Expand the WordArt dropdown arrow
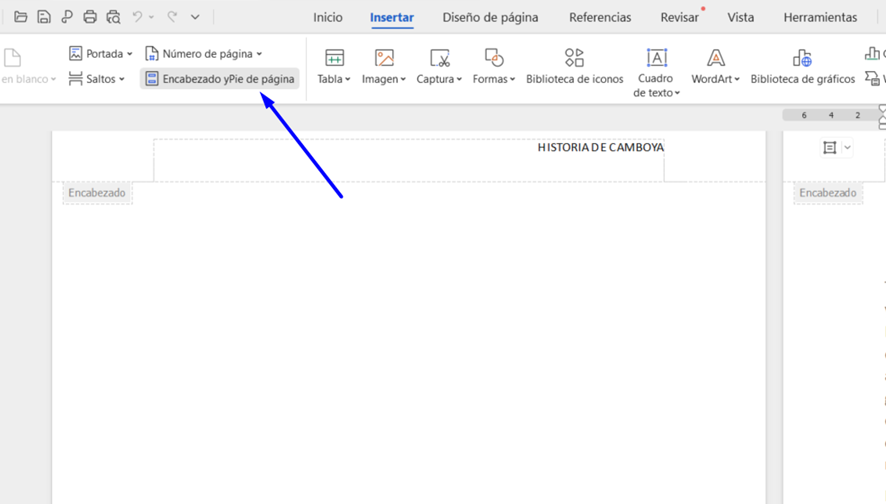The width and height of the screenshot is (886, 504). coord(737,79)
